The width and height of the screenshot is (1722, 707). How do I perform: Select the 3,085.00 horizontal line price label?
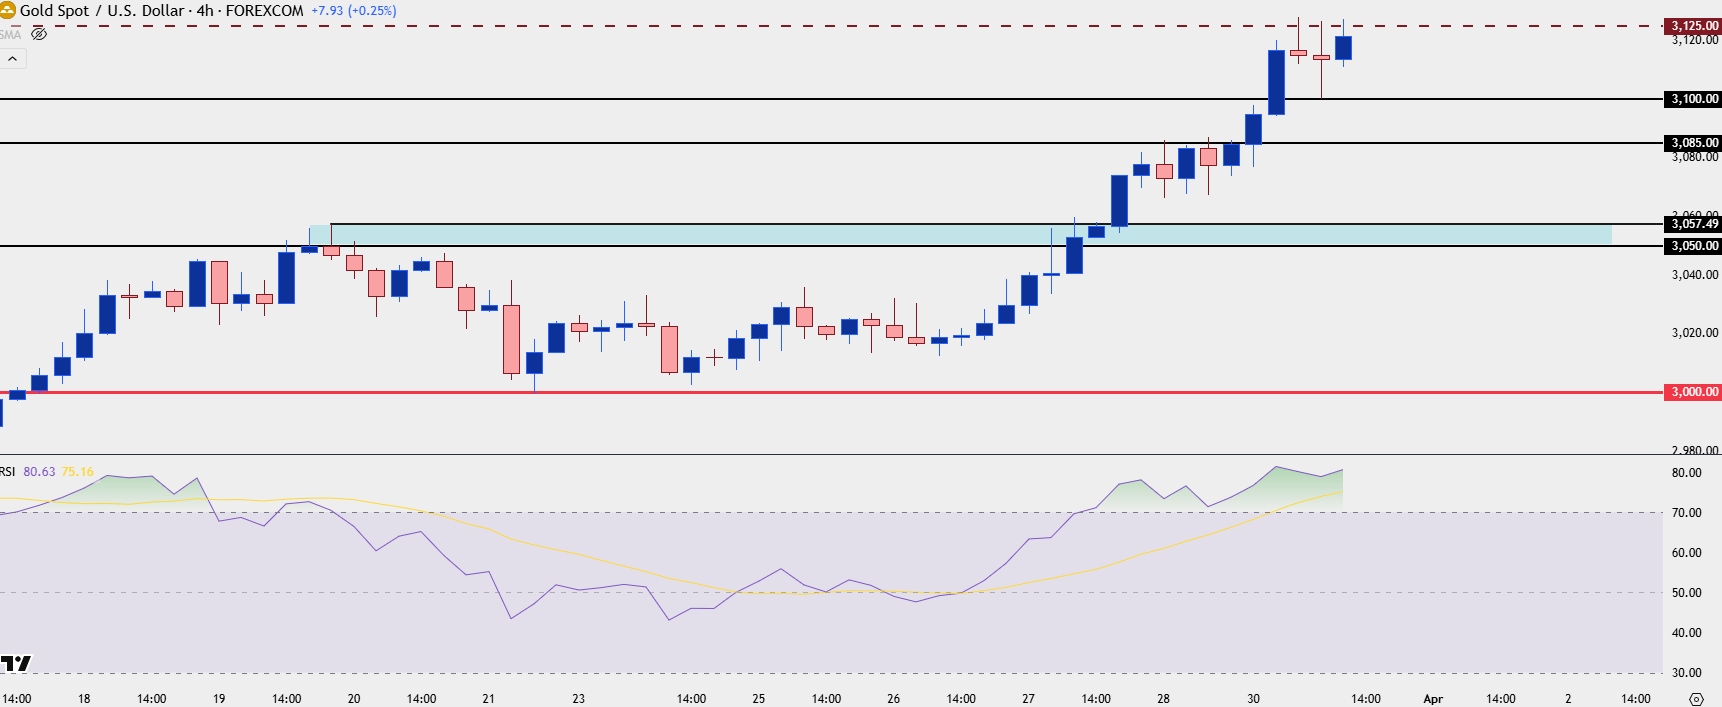1692,143
